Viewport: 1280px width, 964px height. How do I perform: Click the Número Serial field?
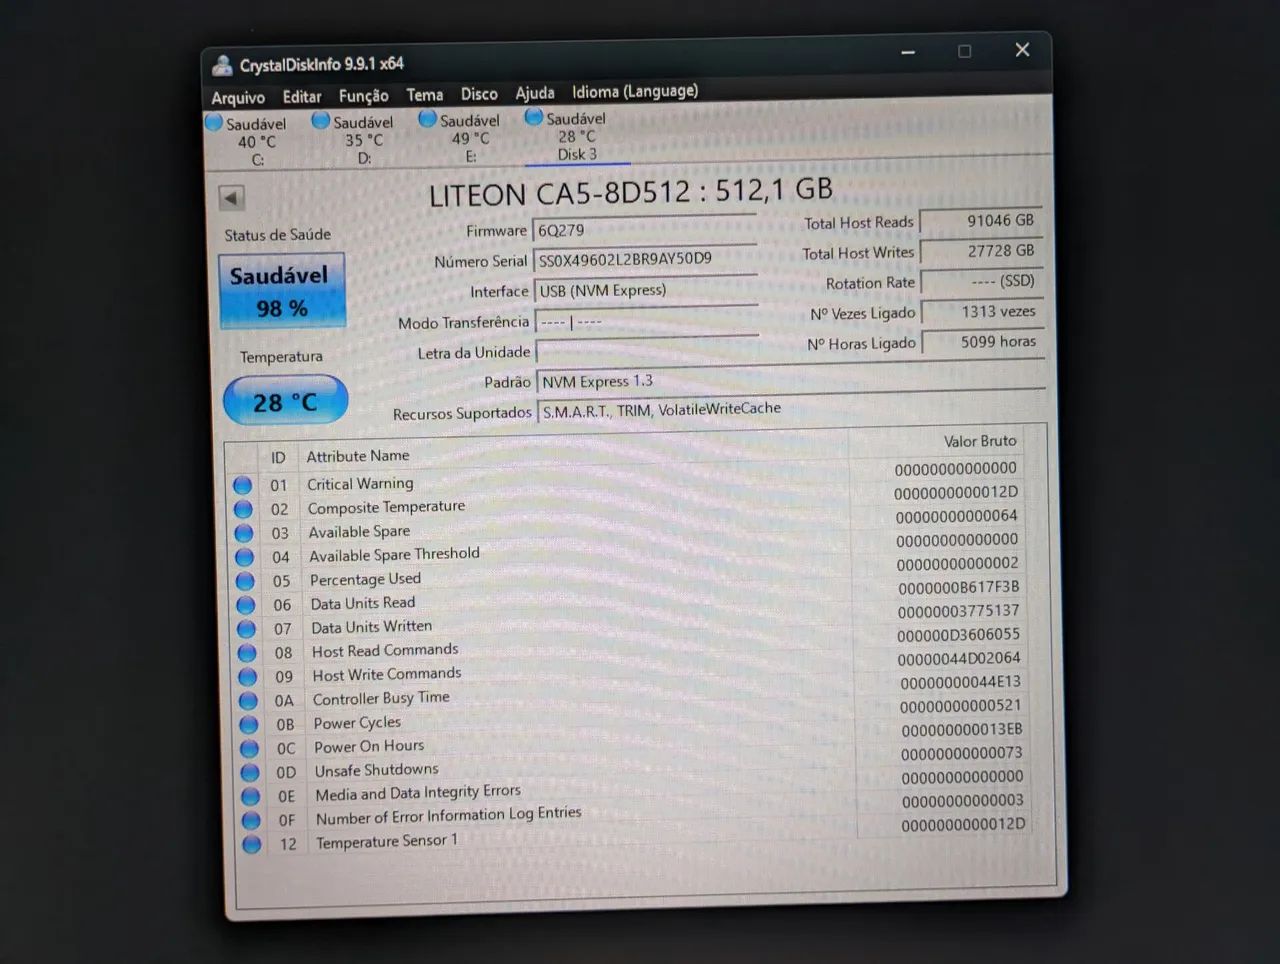(645, 260)
